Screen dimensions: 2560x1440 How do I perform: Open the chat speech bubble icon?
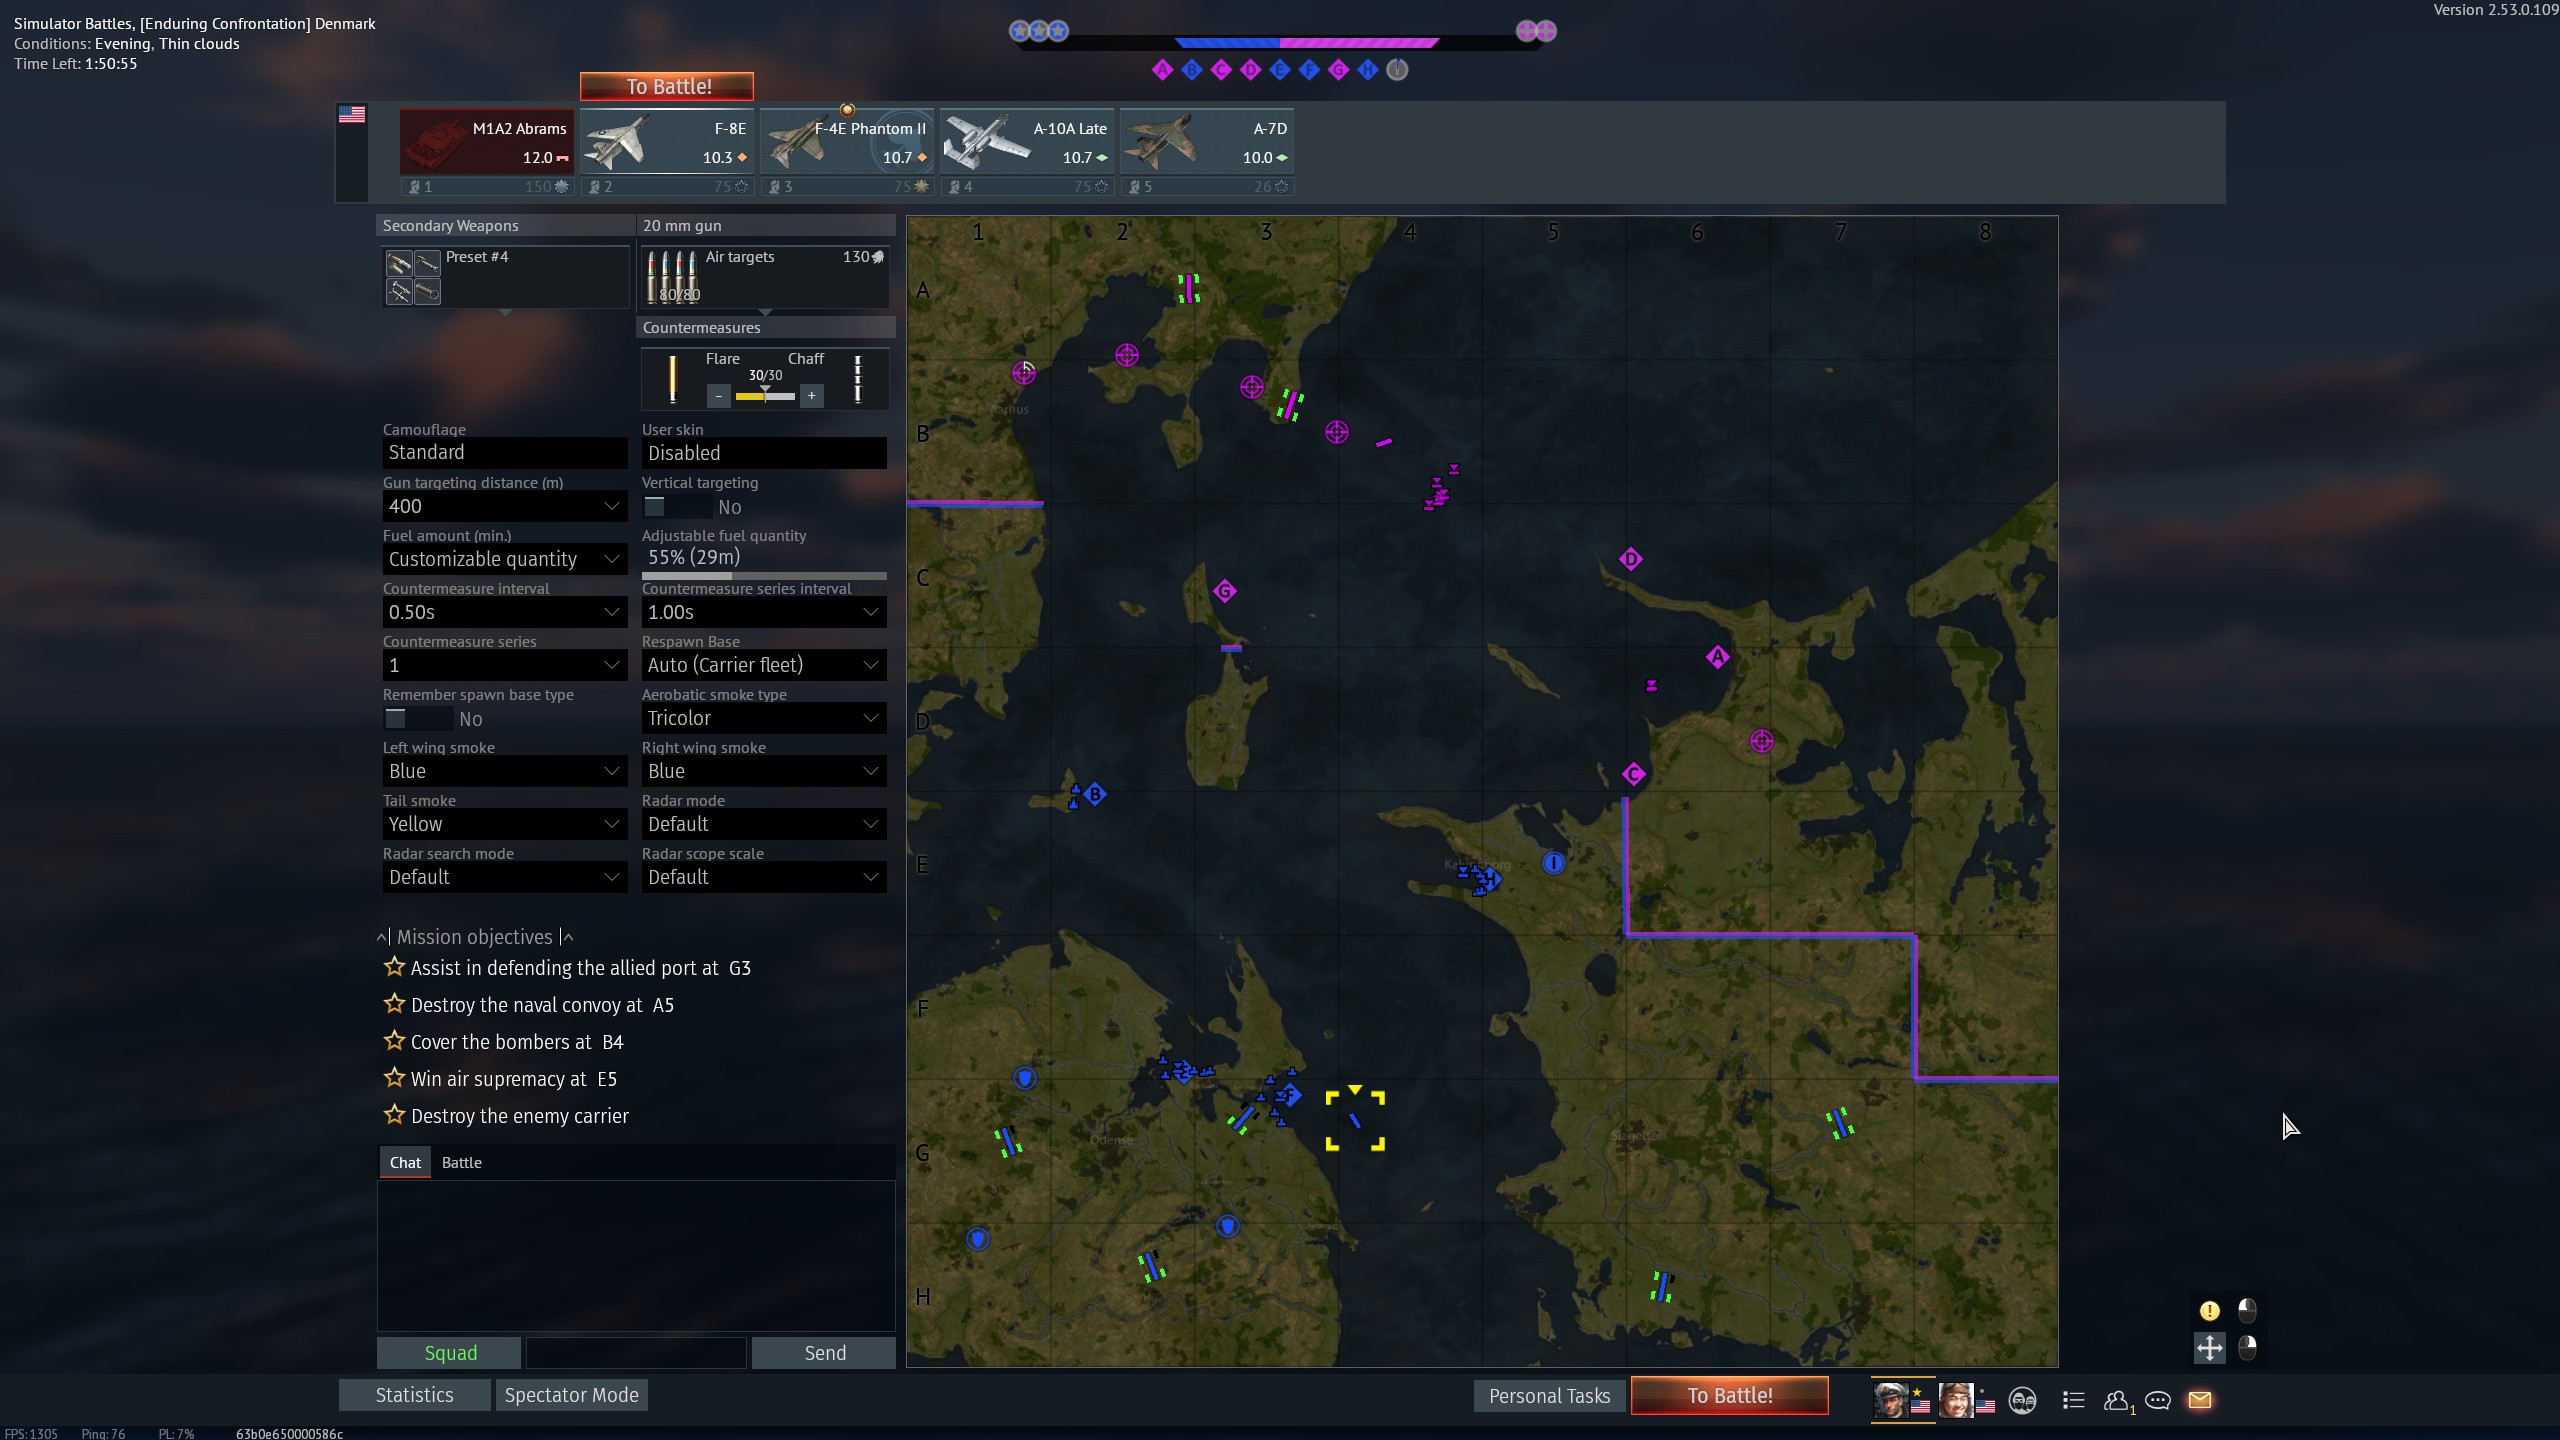[2157, 1400]
